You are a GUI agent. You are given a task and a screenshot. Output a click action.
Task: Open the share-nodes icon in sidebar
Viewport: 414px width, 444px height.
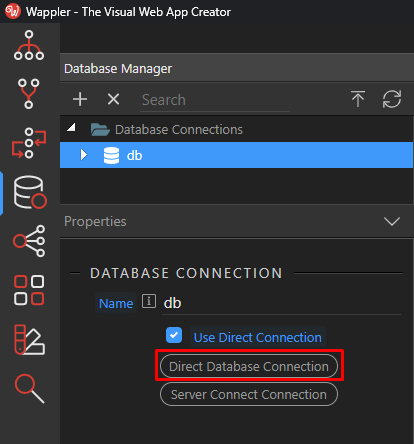29,241
